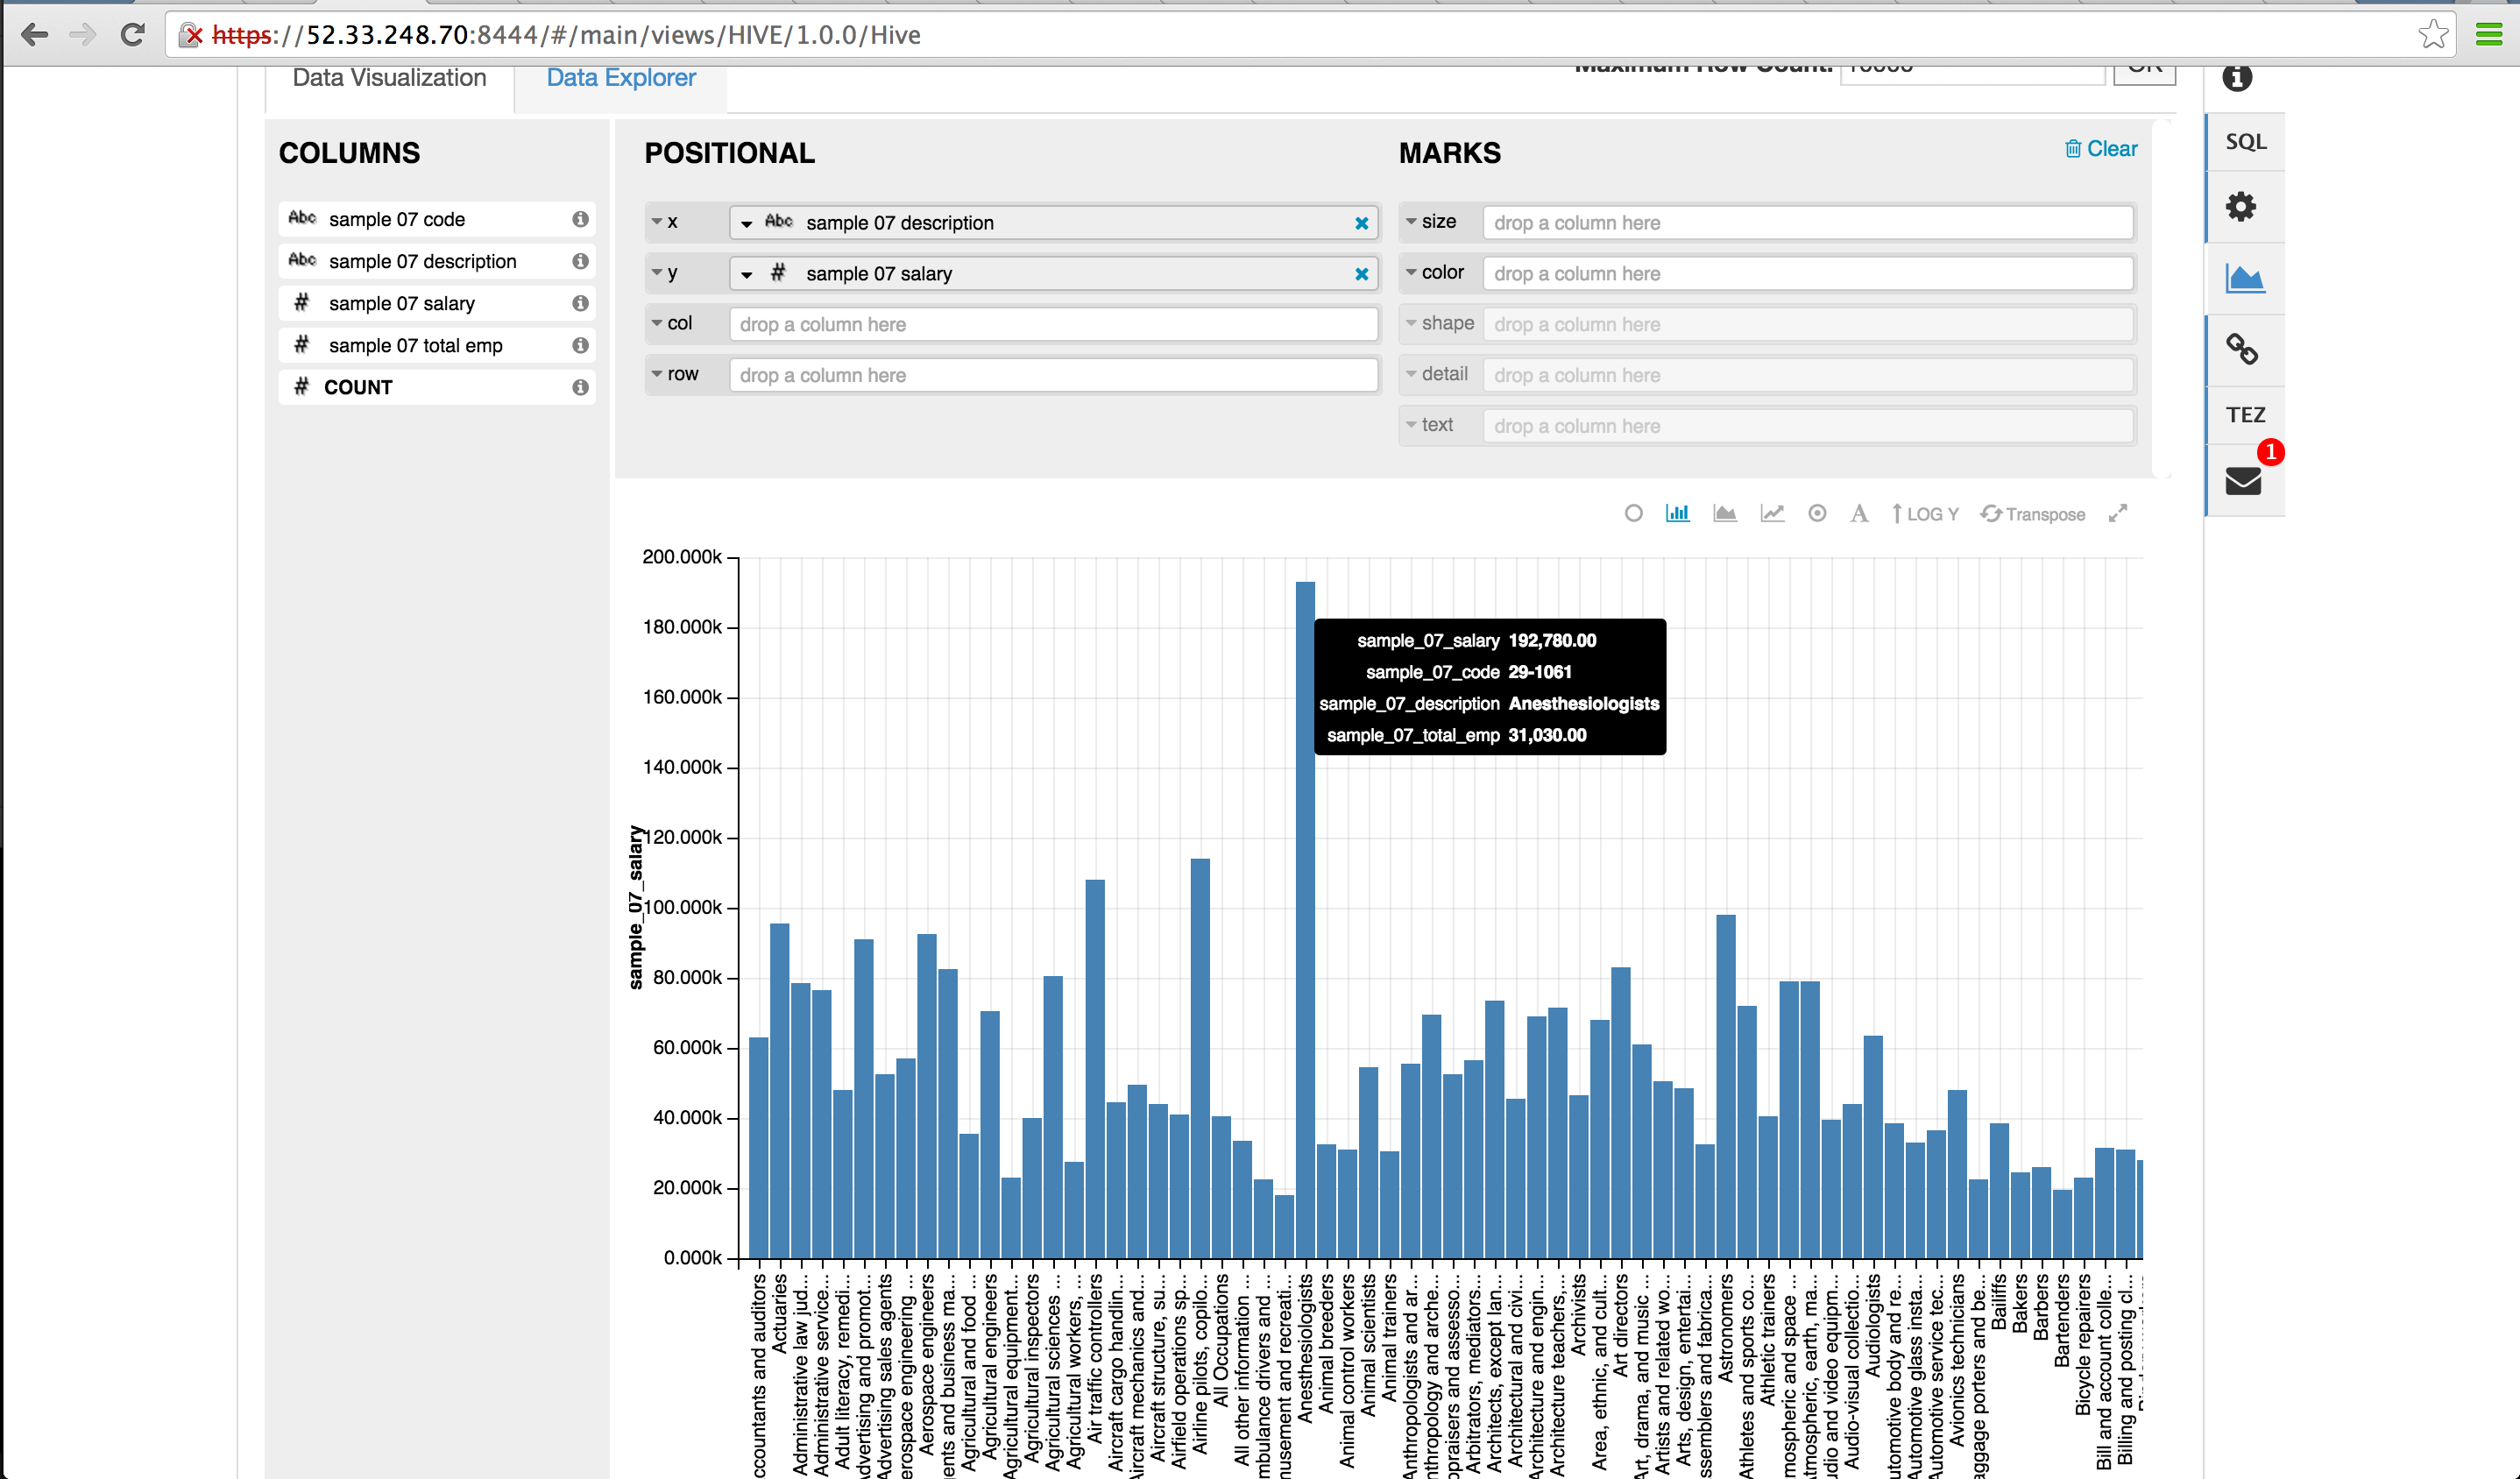Remove sample 07 salary from y

tap(1361, 274)
